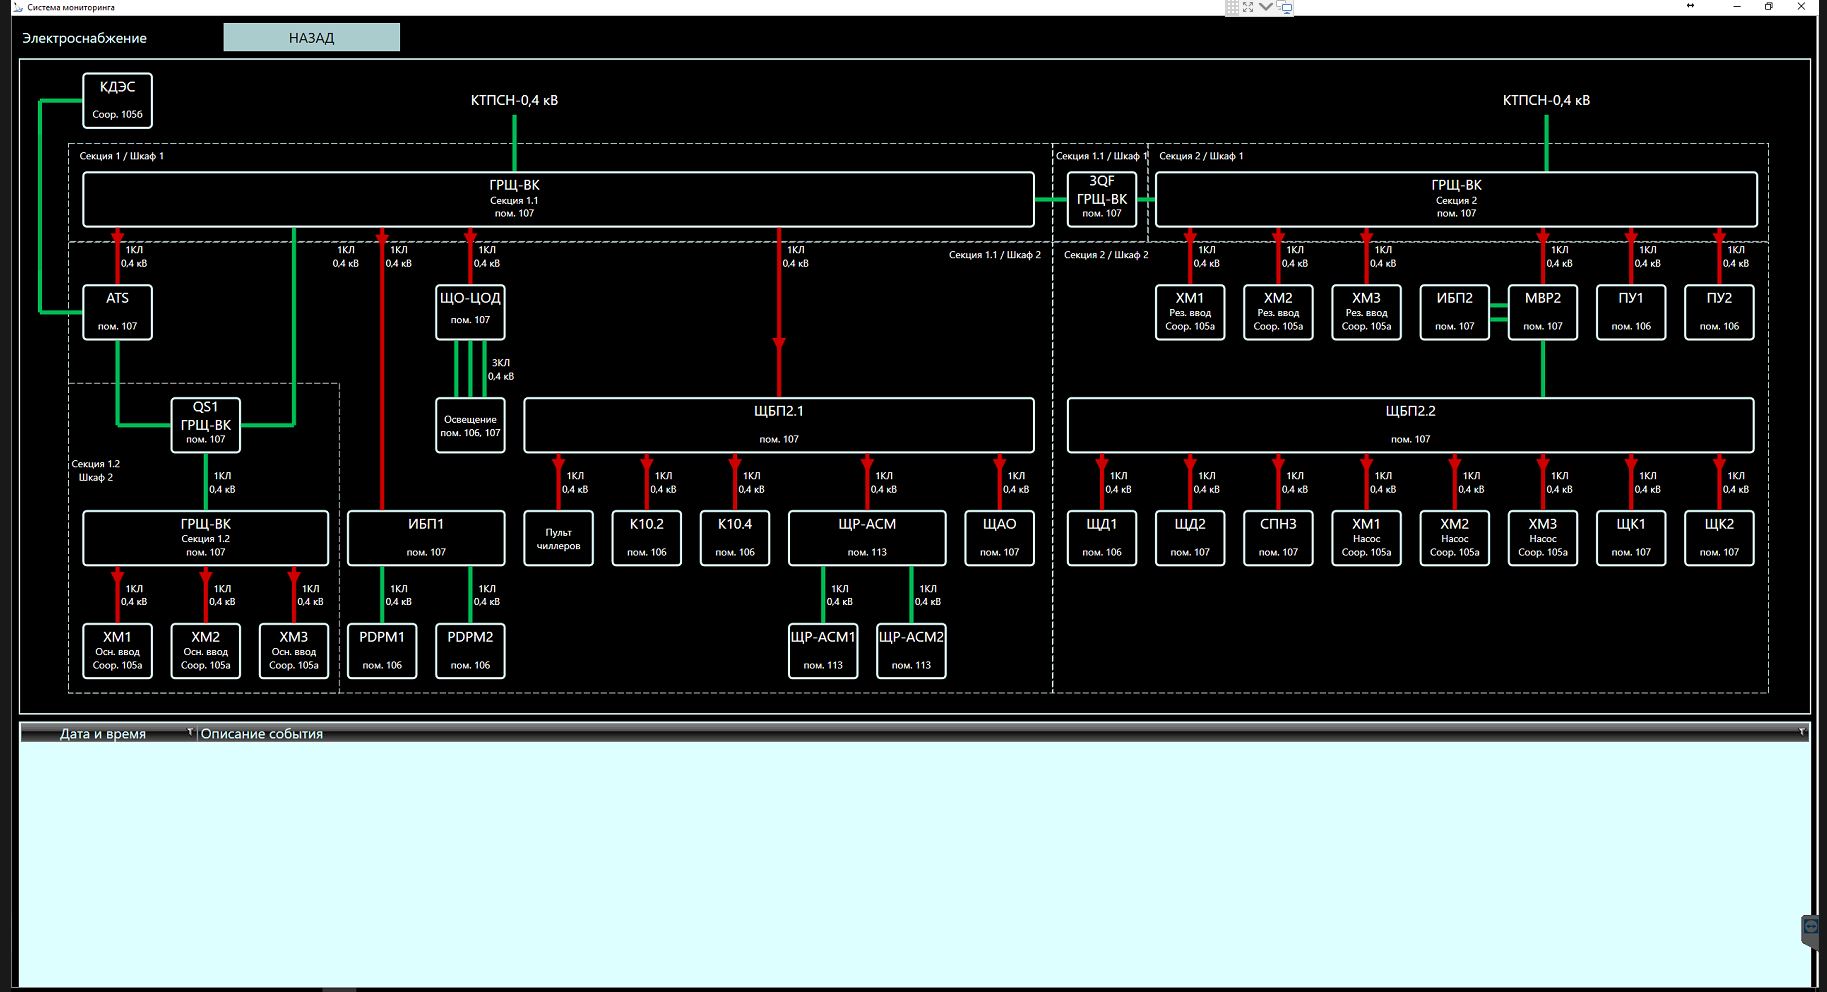Open the ATS block in room 107
The width and height of the screenshot is (1827, 992).
pos(117,312)
